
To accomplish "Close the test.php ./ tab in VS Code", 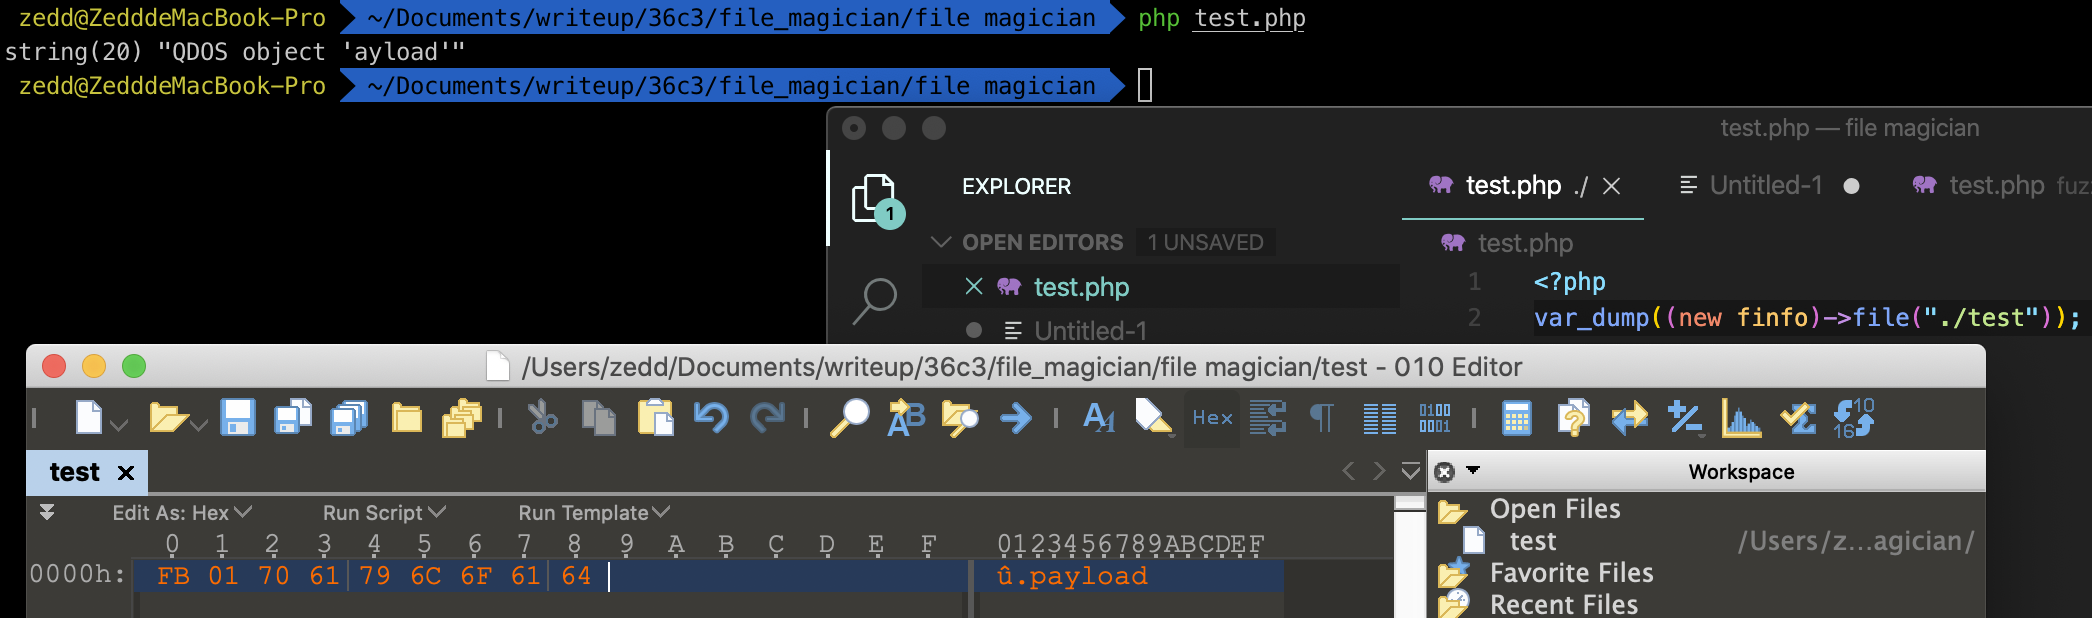I will point(1611,186).
